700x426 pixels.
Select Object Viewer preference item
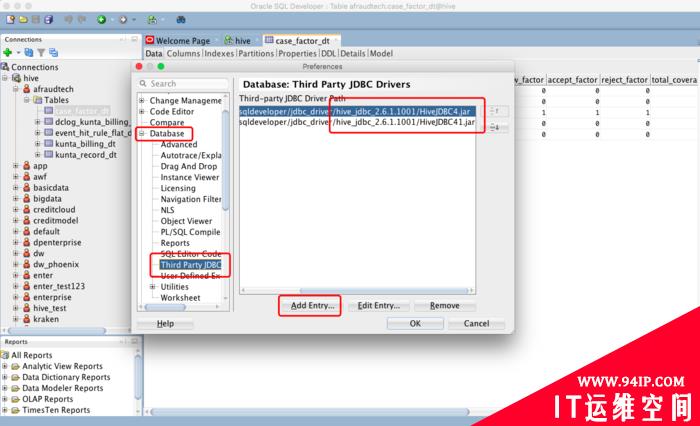point(186,221)
